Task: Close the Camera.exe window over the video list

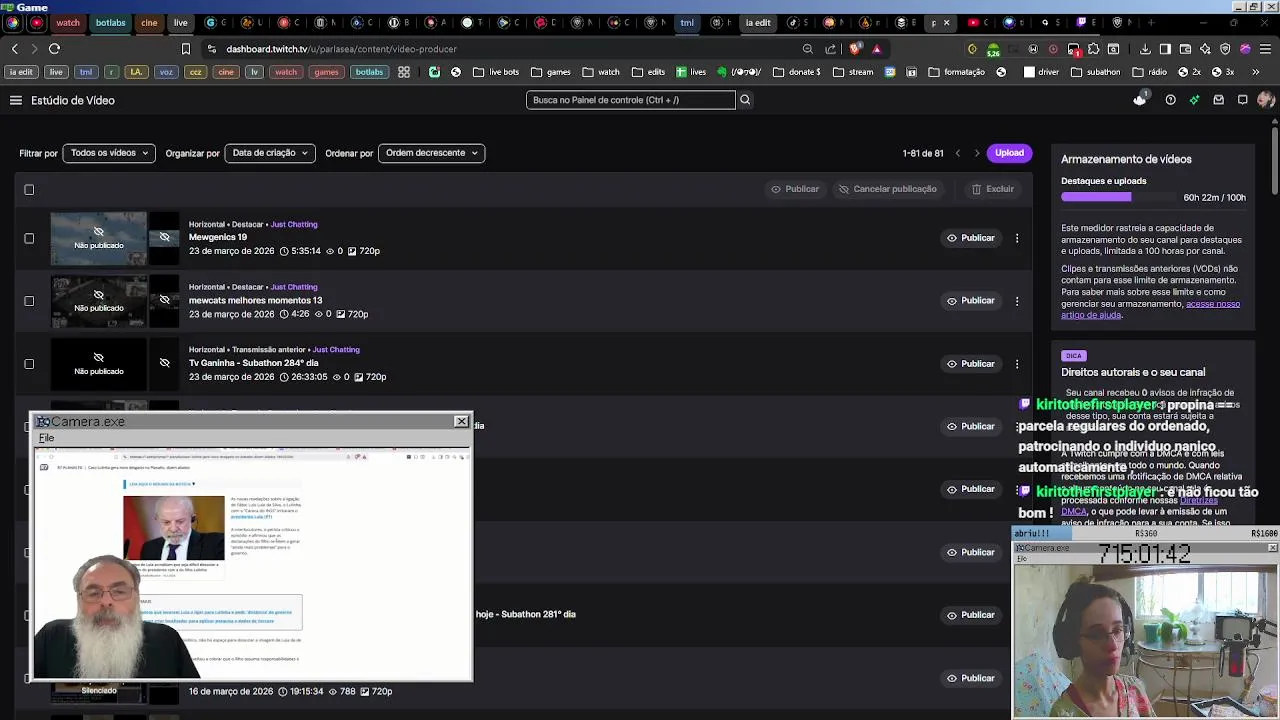Action: tap(461, 421)
